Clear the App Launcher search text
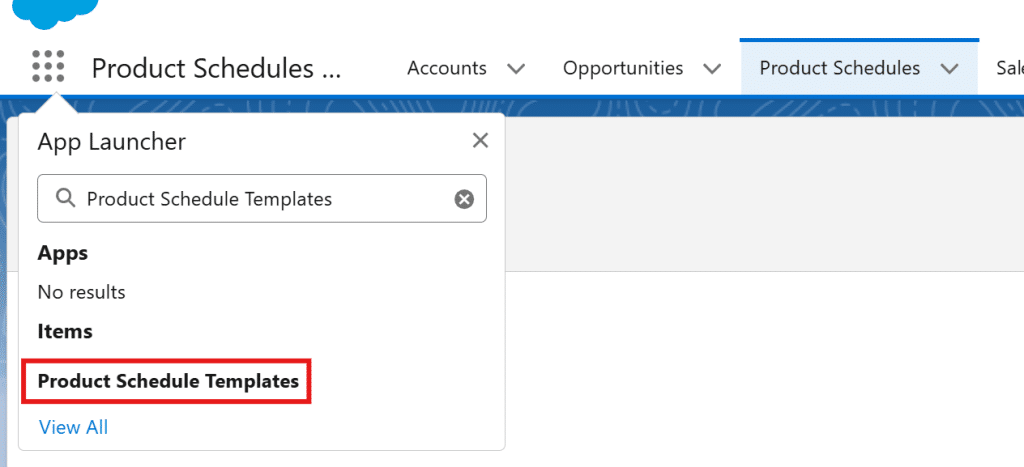 tap(464, 199)
